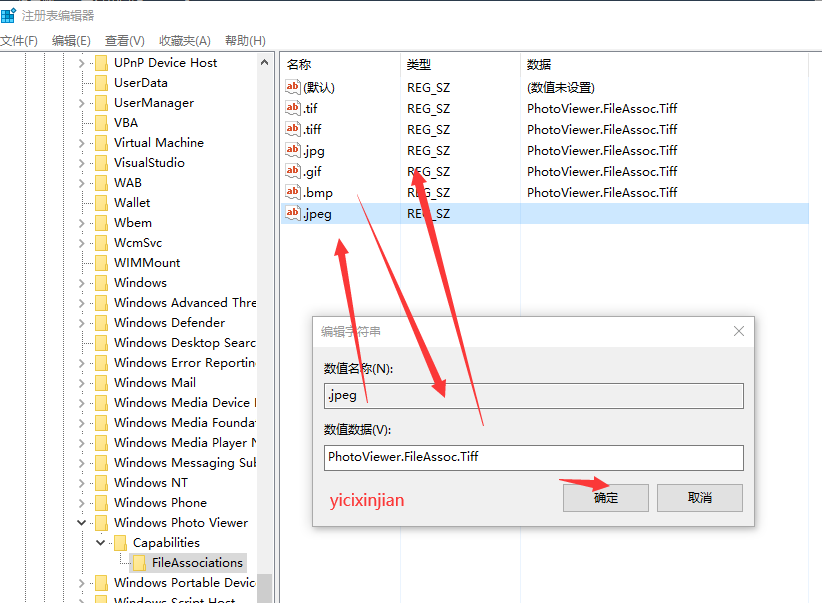This screenshot has height=603, width=822.
Task: Expand the Windows tree node
Action: [81, 283]
